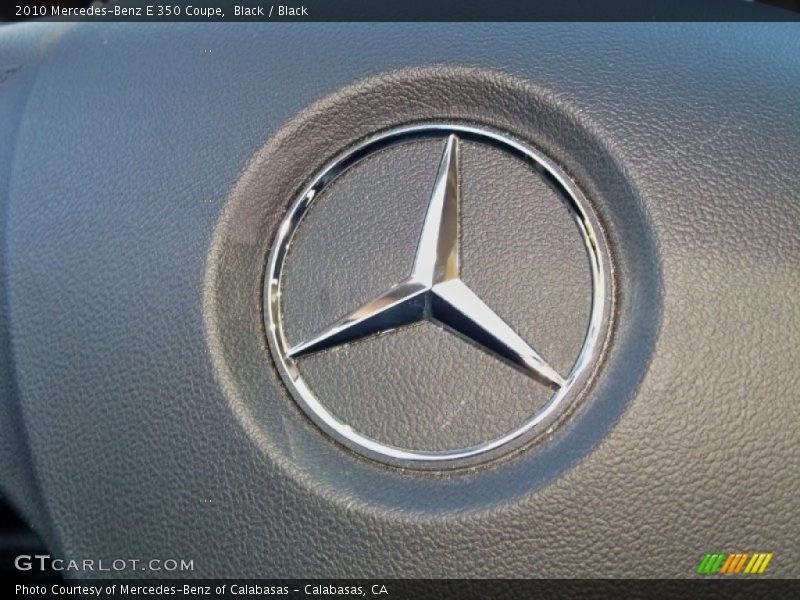Click the 'Black / Black' color text

pos(270,11)
